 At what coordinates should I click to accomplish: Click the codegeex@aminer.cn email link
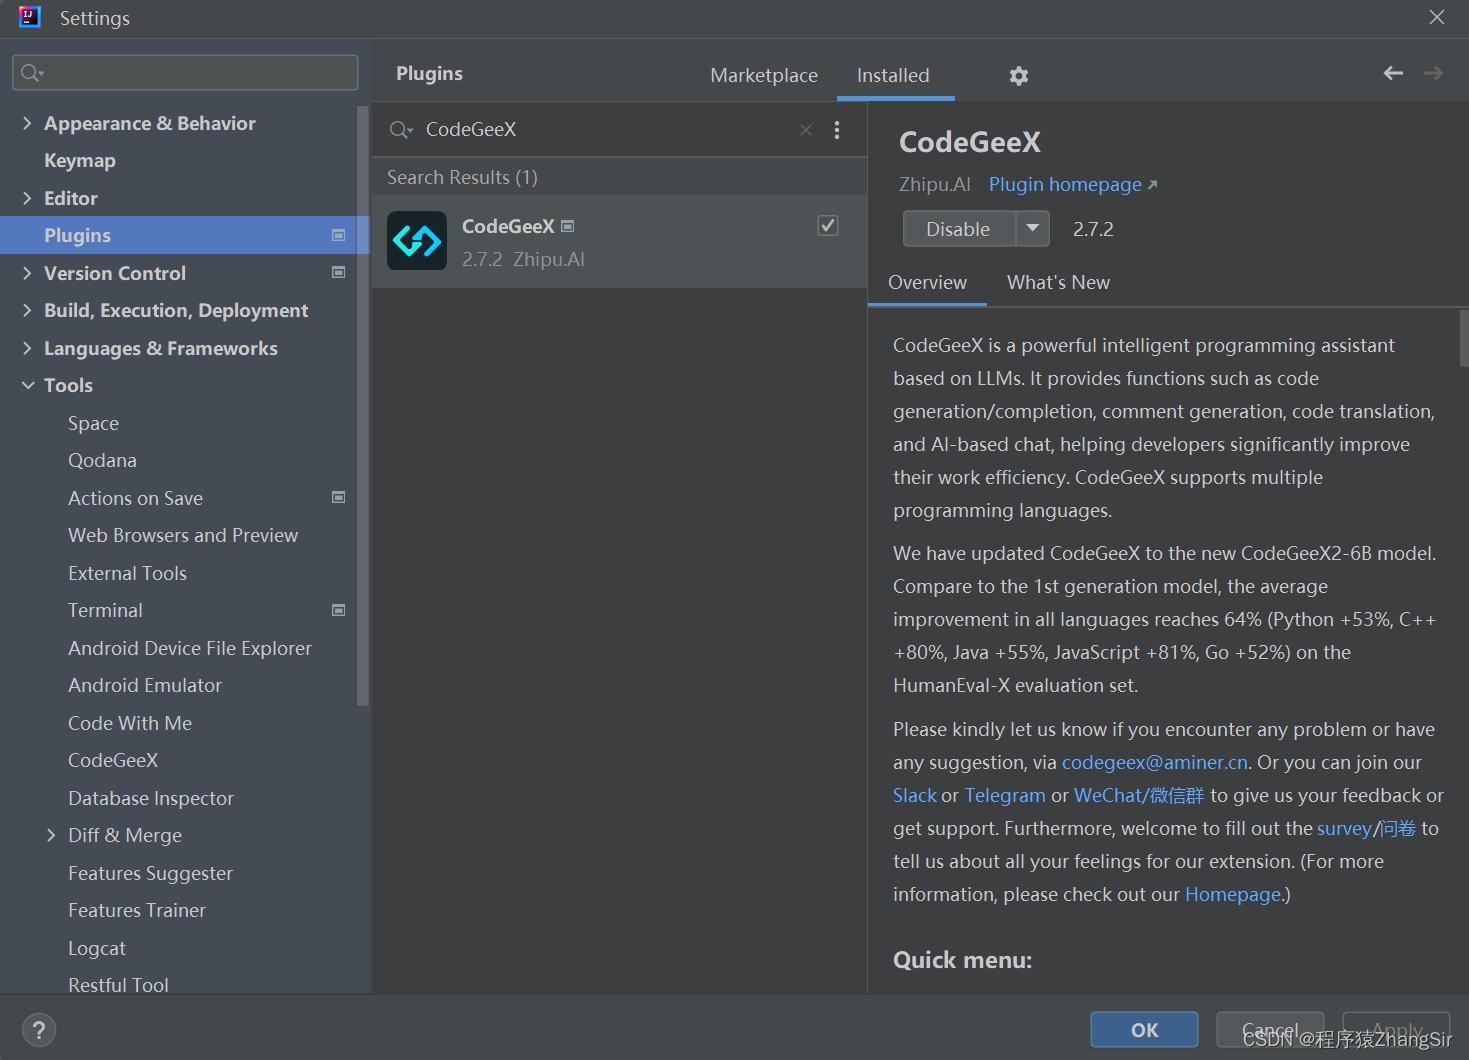[x=1154, y=762]
